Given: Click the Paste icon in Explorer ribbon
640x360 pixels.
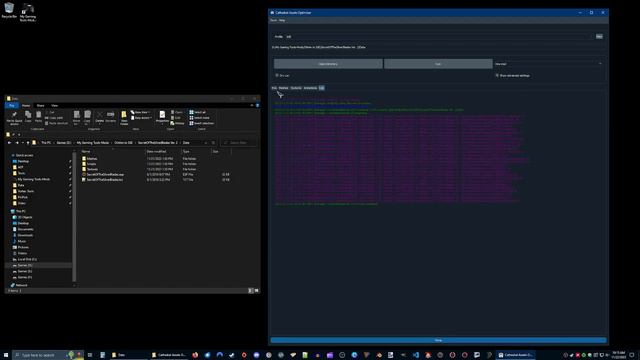Looking at the screenshot, I should click(38, 117).
